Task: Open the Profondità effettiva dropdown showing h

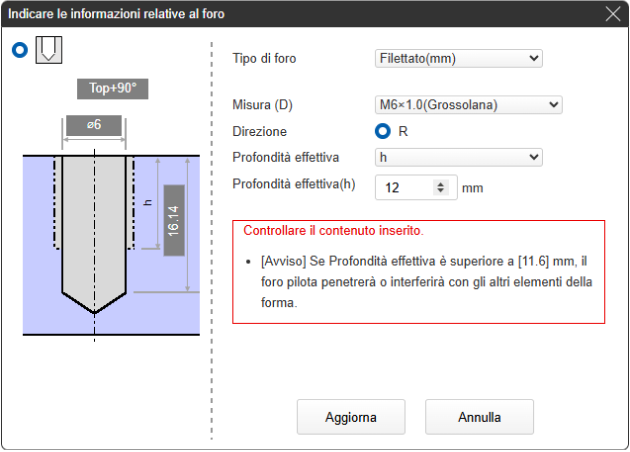Action: (x=458, y=157)
